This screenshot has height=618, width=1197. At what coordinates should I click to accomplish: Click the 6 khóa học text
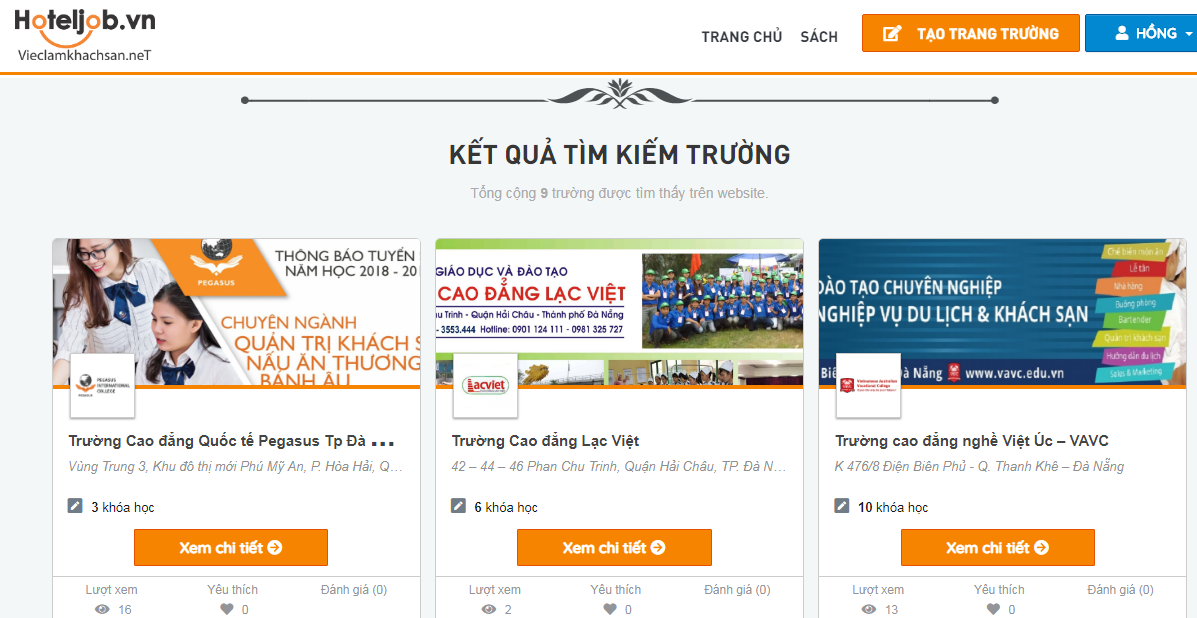pos(506,507)
